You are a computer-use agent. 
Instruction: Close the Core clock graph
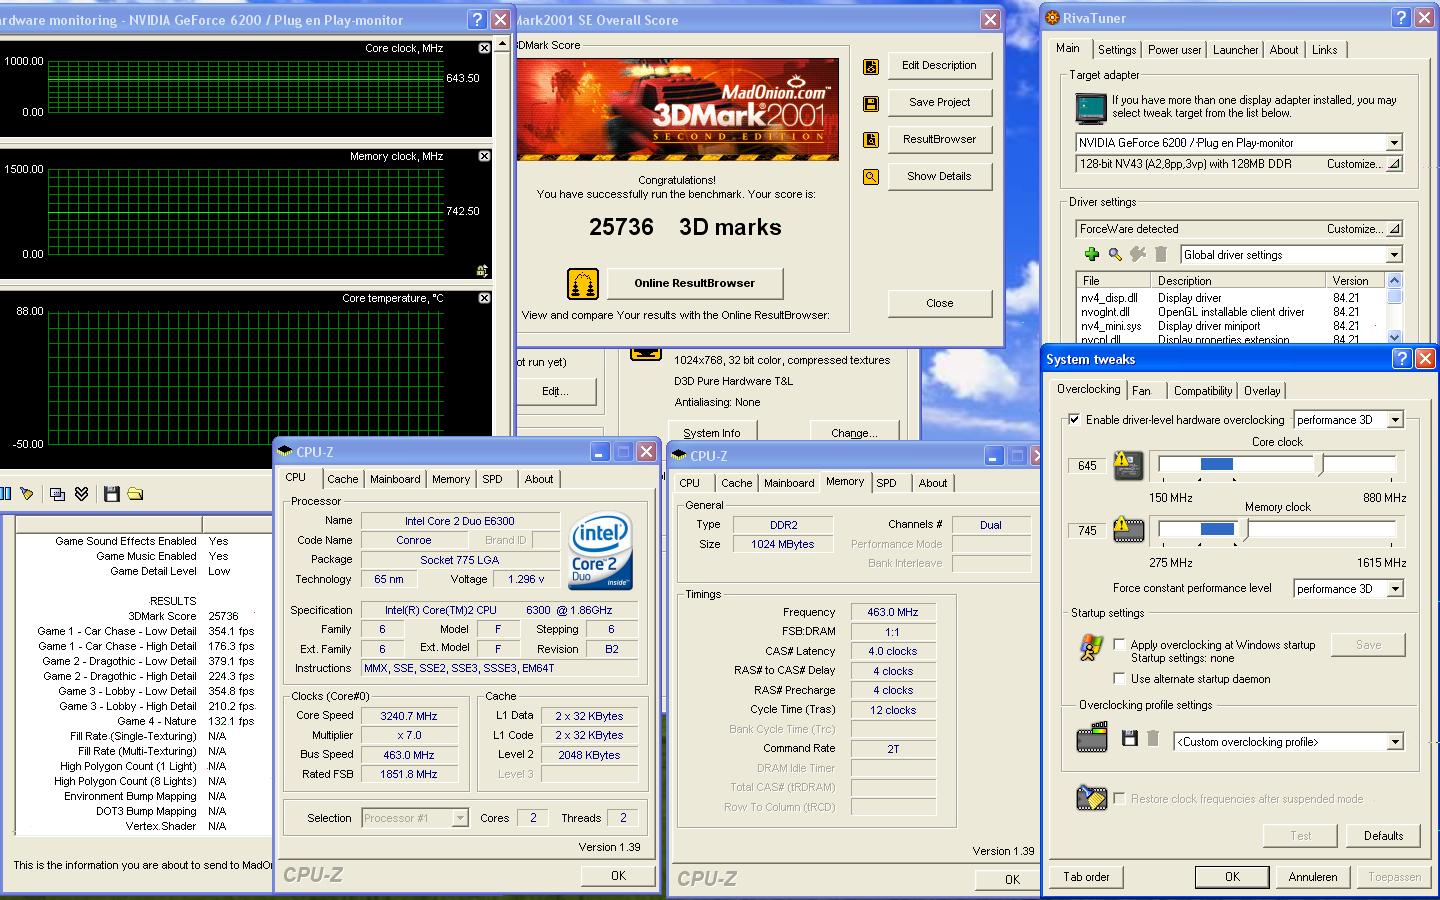click(x=485, y=48)
